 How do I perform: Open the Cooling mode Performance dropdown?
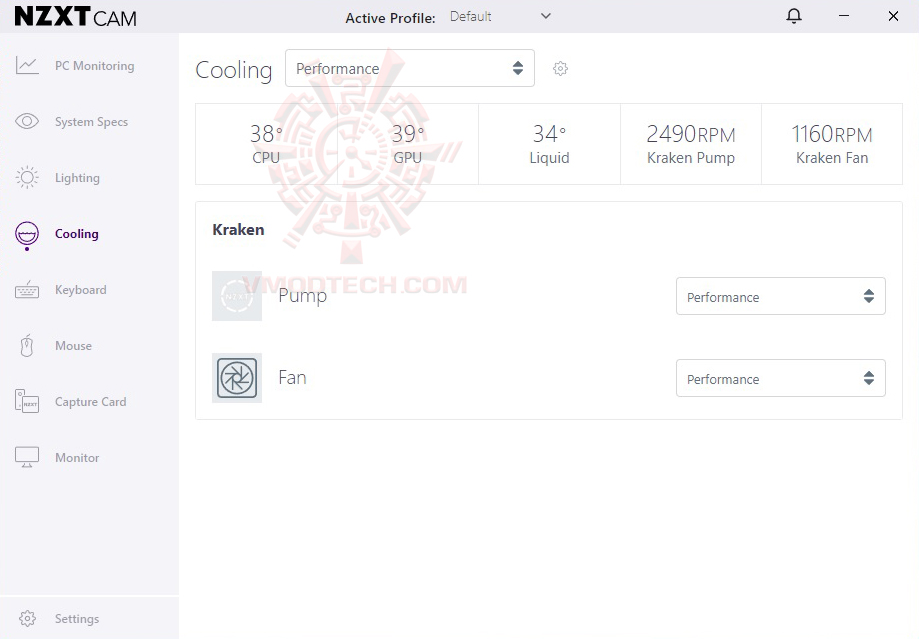410,69
